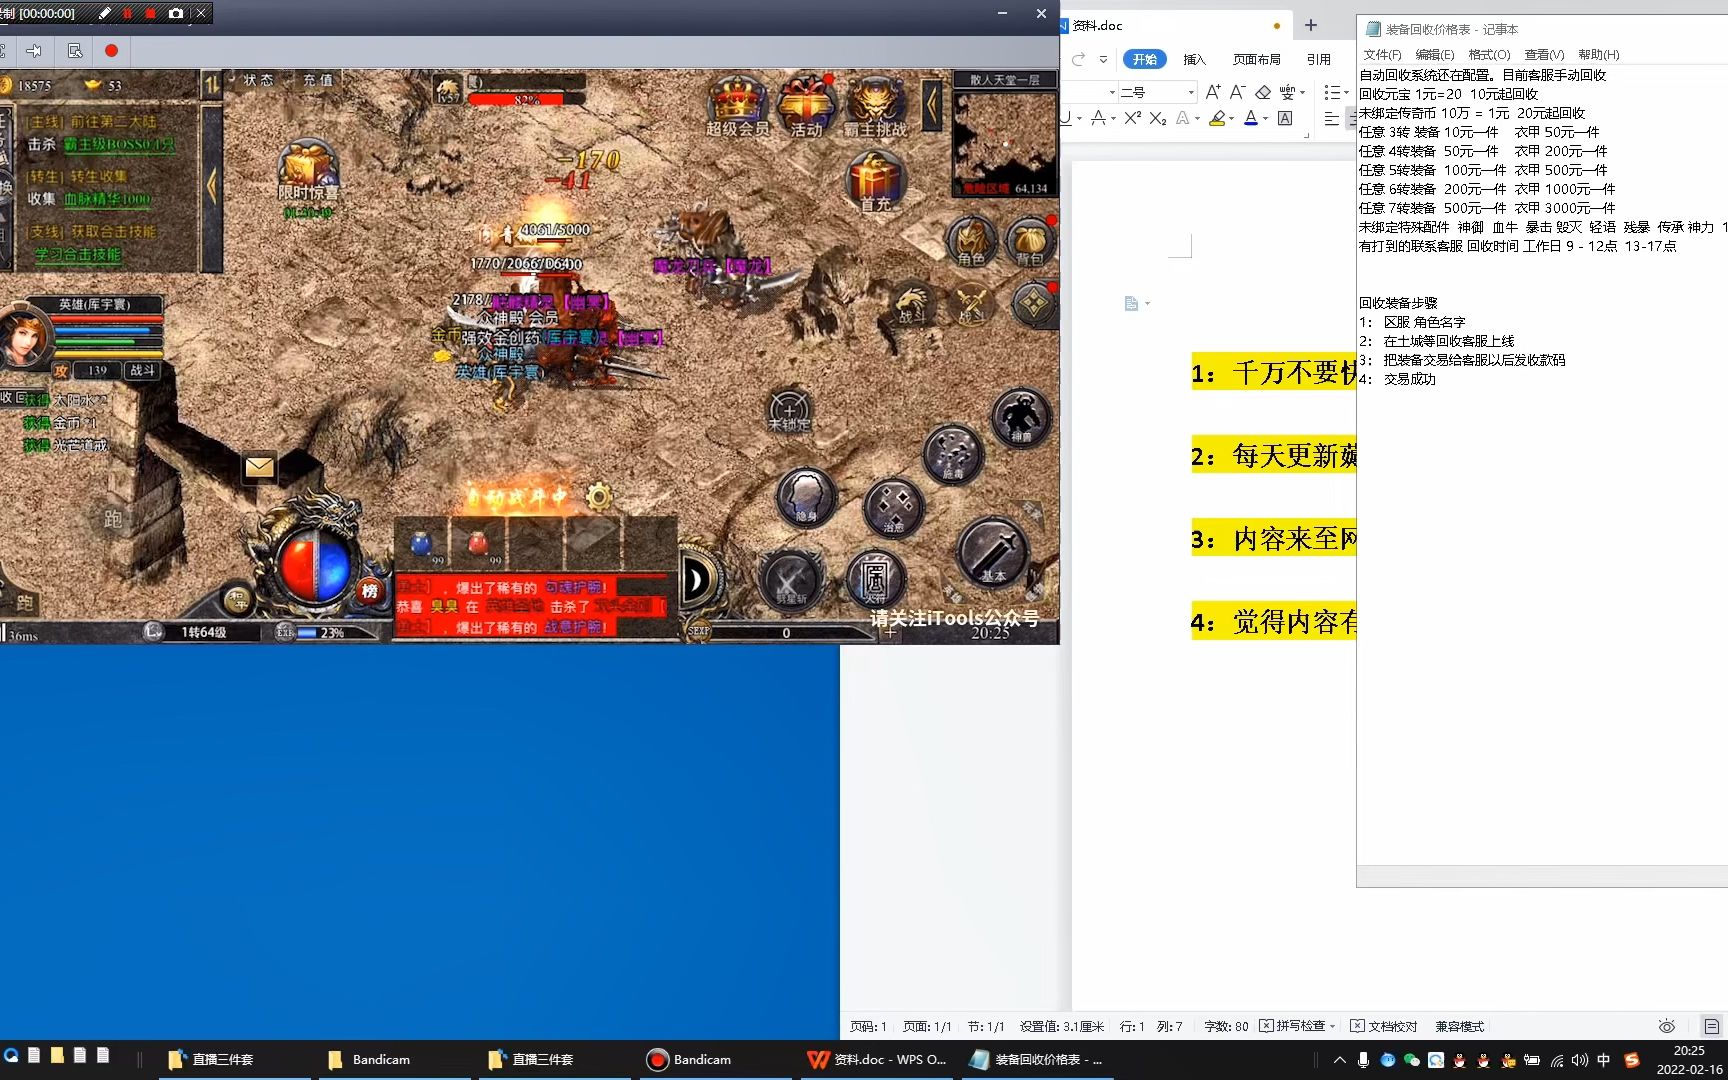Switch to the 页面布局 ribbon tab
Image resolution: width=1728 pixels, height=1080 pixels.
[x=1256, y=59]
